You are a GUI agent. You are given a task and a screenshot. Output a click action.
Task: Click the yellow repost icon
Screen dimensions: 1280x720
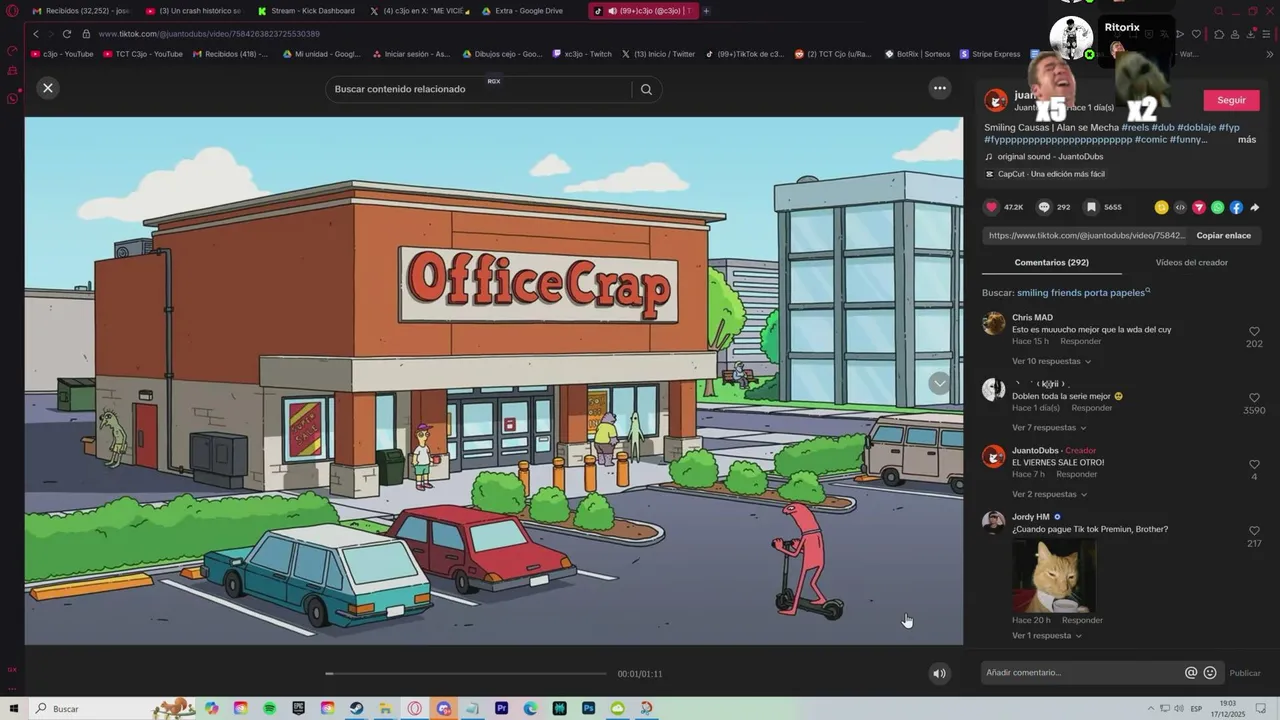coord(1161,207)
